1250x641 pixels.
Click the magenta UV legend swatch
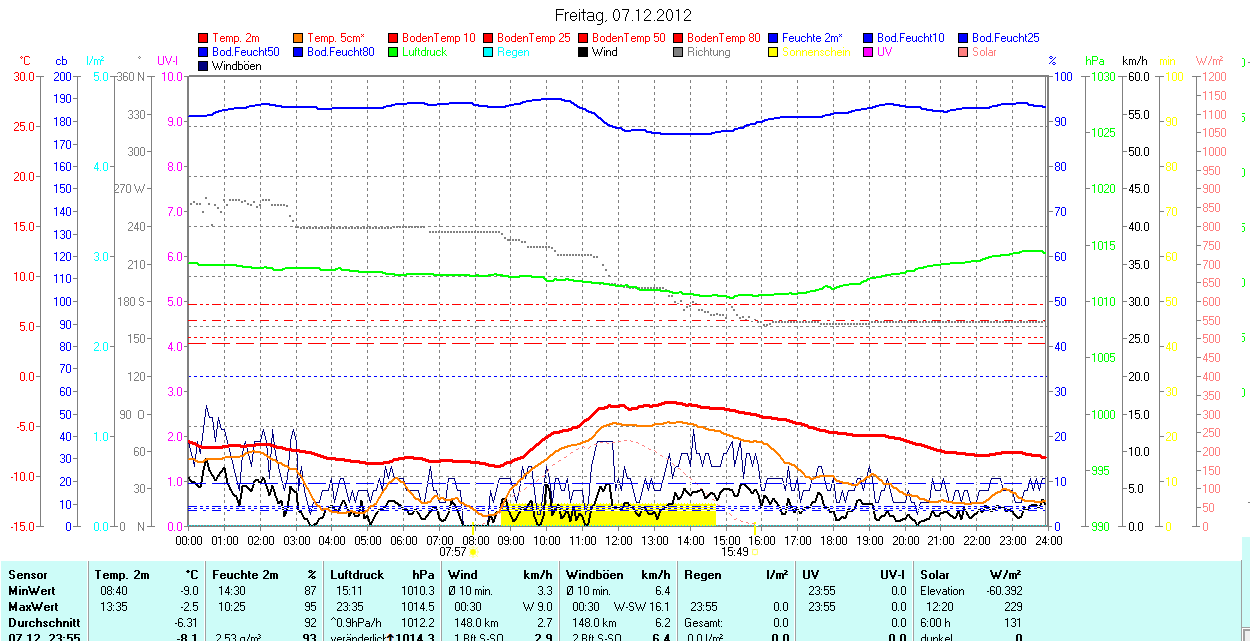(869, 52)
